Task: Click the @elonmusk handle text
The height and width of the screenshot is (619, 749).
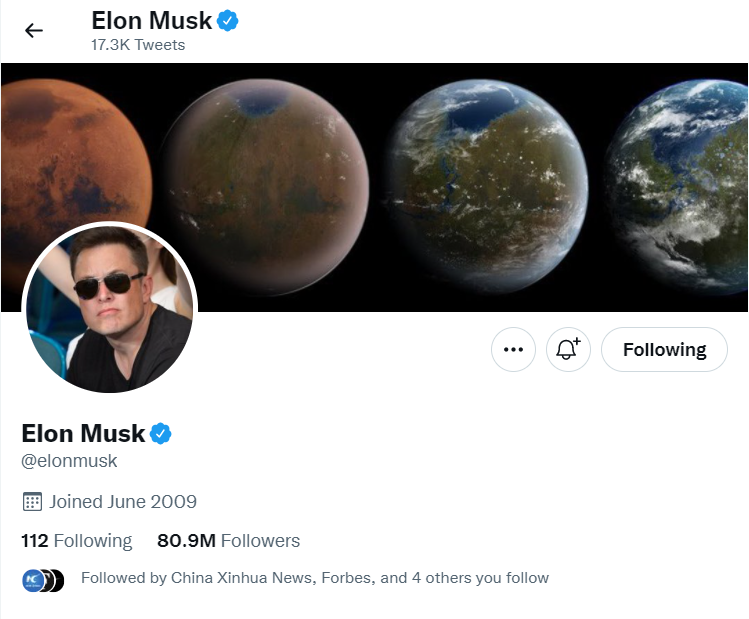Action: [x=70, y=461]
